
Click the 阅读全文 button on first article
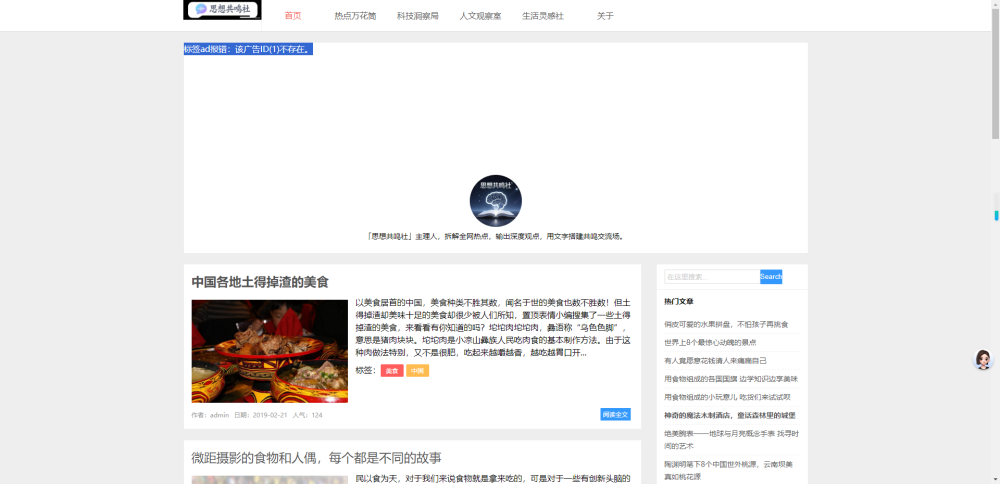click(x=615, y=414)
